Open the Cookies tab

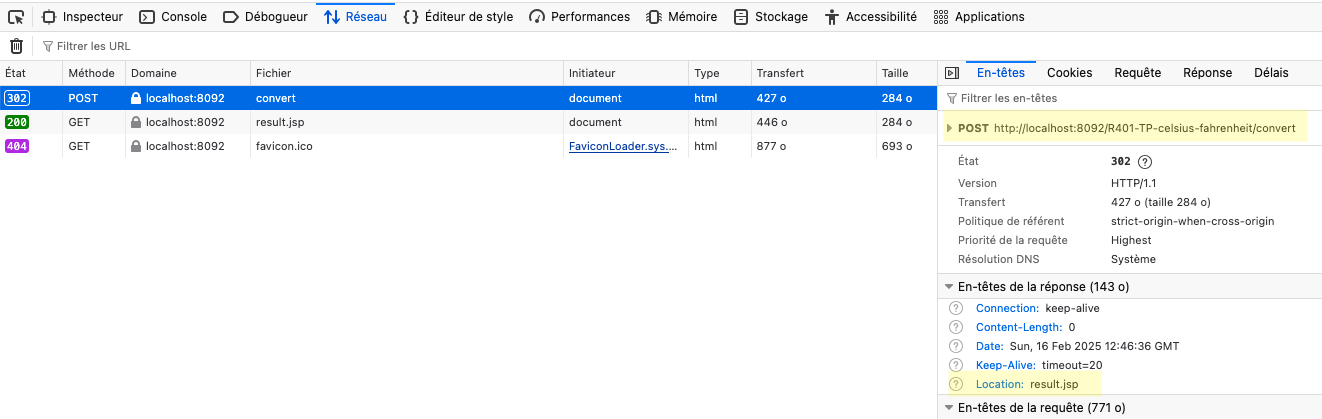[x=1069, y=73]
